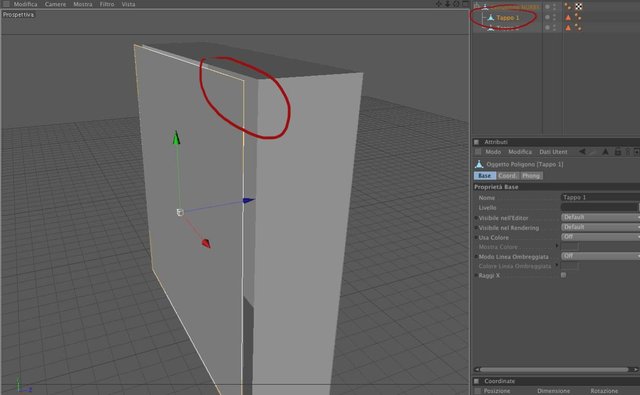Image resolution: width=640 pixels, height=395 pixels.
Task: Click the lock icon in Attributi toolbar
Action: [x=618, y=152]
